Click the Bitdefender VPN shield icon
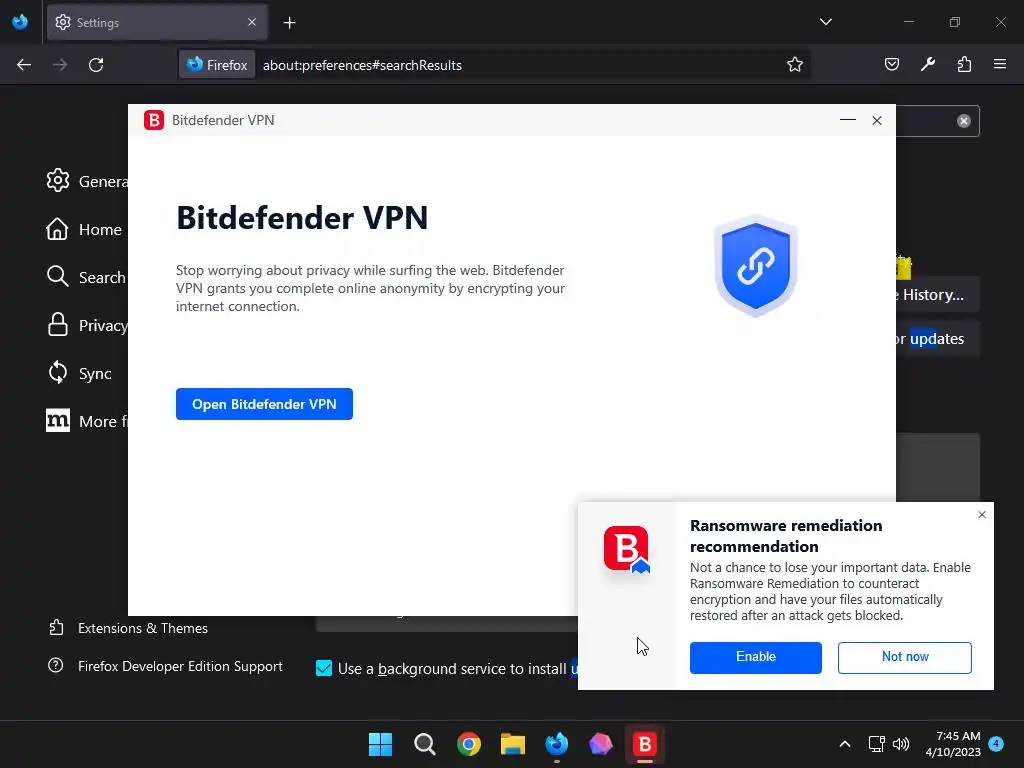Viewport: 1024px width, 768px height. tap(756, 266)
